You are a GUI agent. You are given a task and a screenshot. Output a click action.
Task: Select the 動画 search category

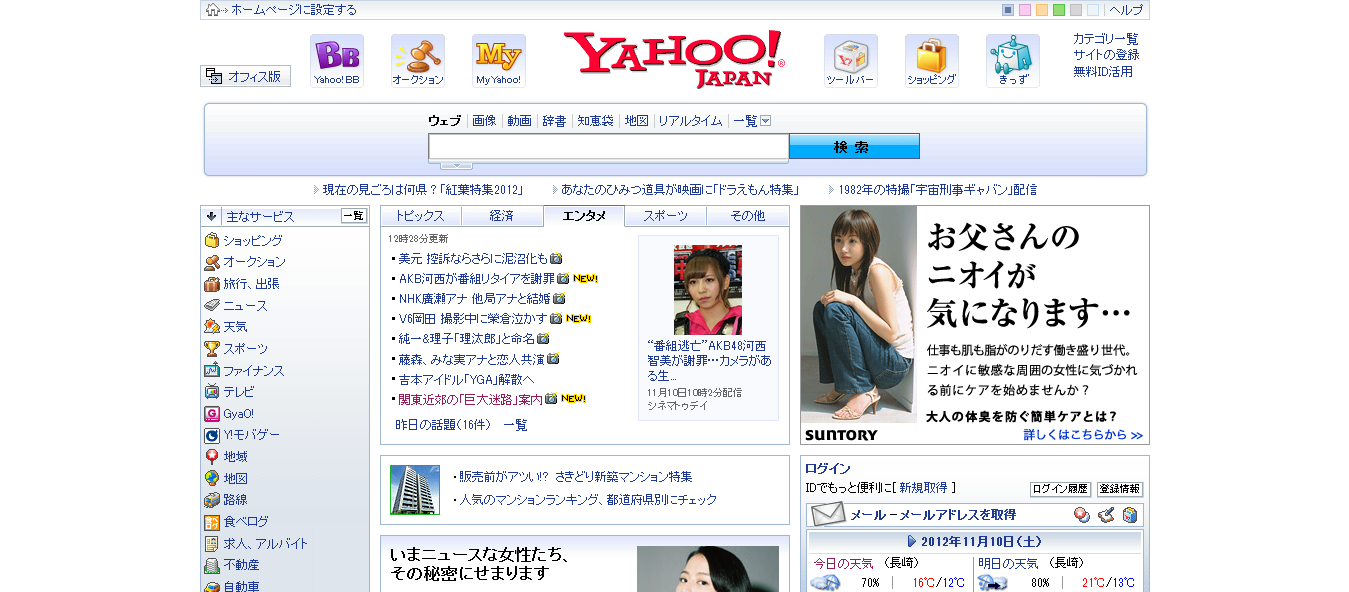(x=519, y=121)
